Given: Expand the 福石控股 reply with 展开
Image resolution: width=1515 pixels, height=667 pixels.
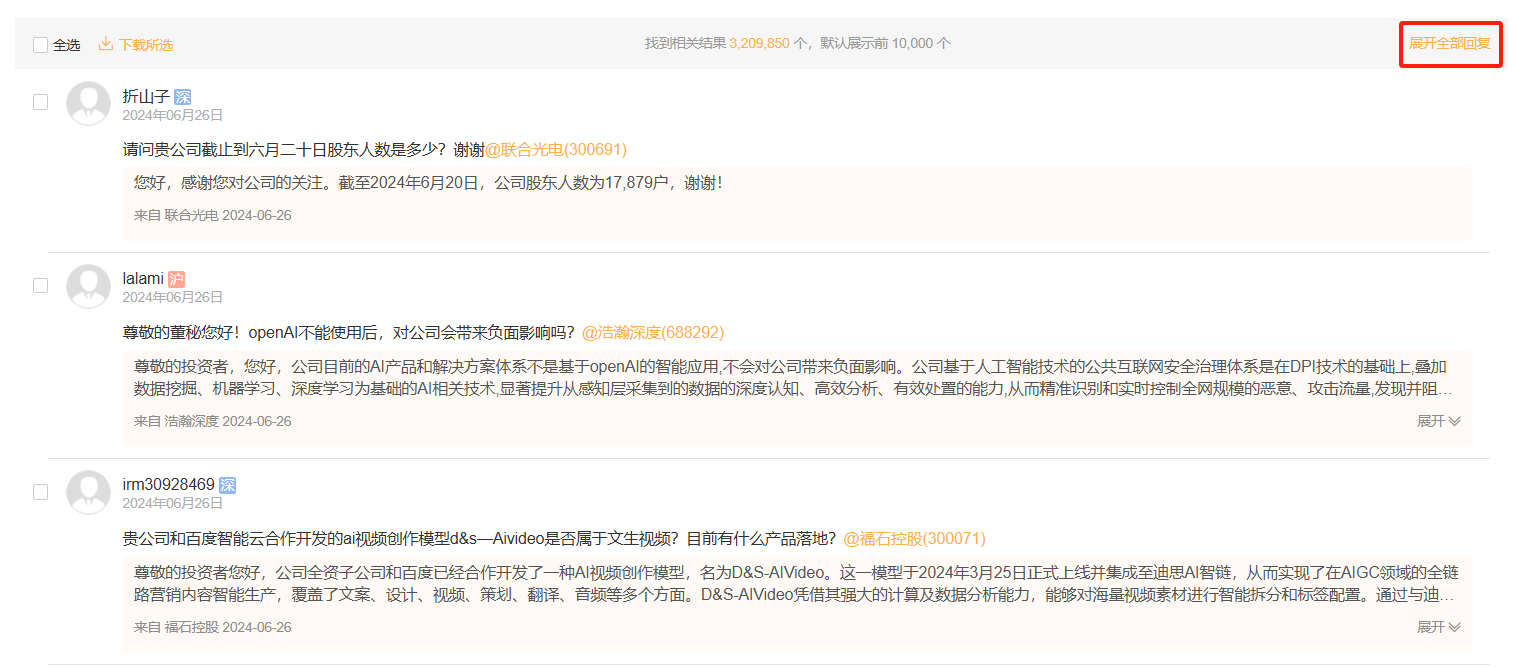Looking at the screenshot, I should (1439, 627).
